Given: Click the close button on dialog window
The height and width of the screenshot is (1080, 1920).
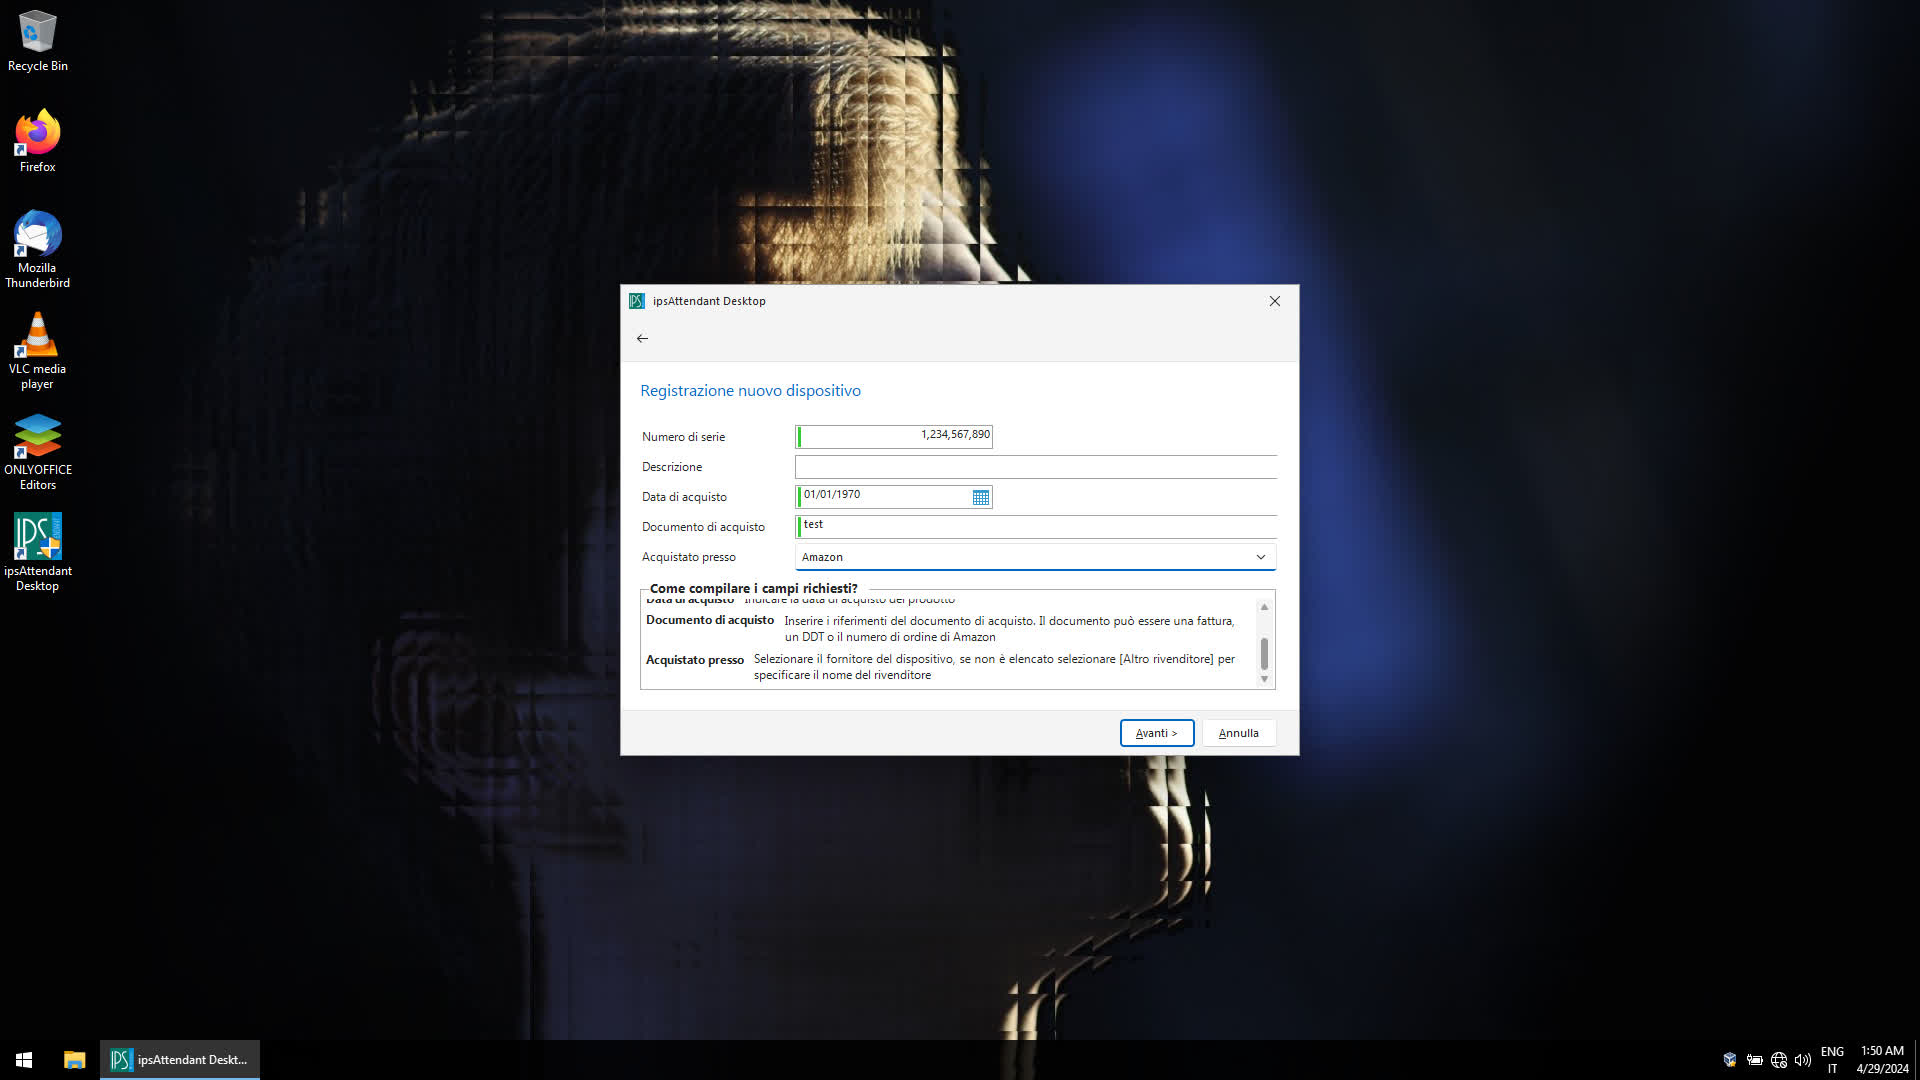Looking at the screenshot, I should click(x=1274, y=301).
